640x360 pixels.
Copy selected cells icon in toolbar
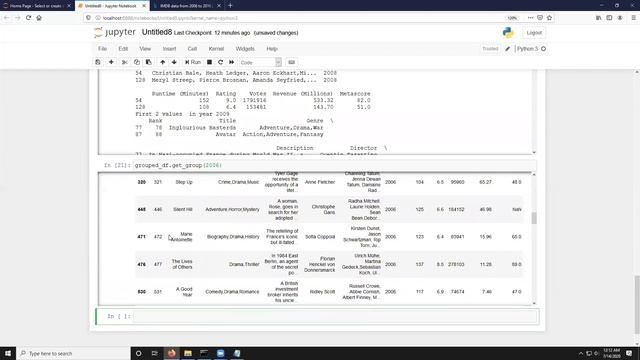pyautogui.click(x=137, y=62)
